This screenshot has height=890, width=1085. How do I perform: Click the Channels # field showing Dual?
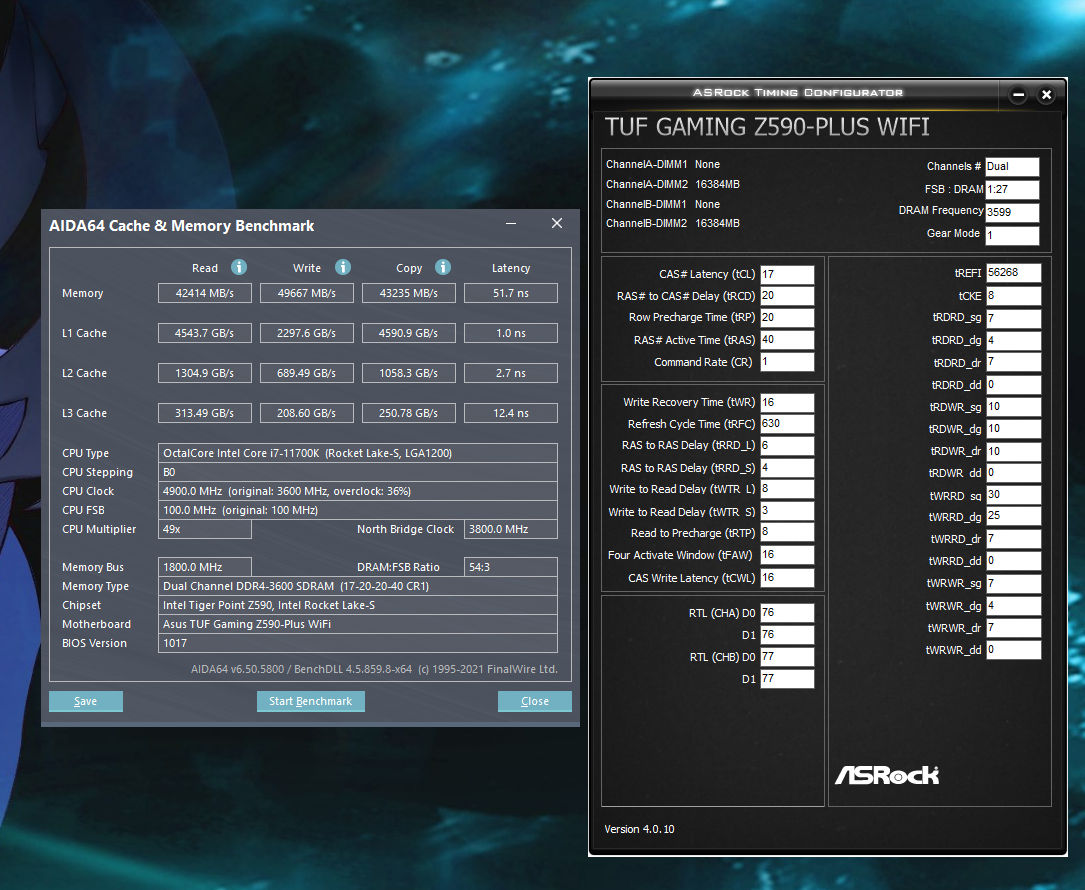click(1012, 166)
